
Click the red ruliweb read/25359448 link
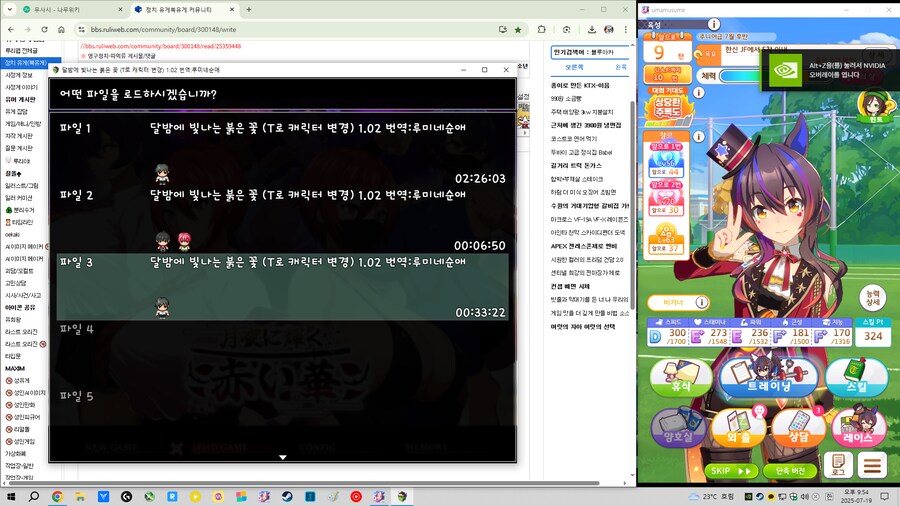coord(161,46)
